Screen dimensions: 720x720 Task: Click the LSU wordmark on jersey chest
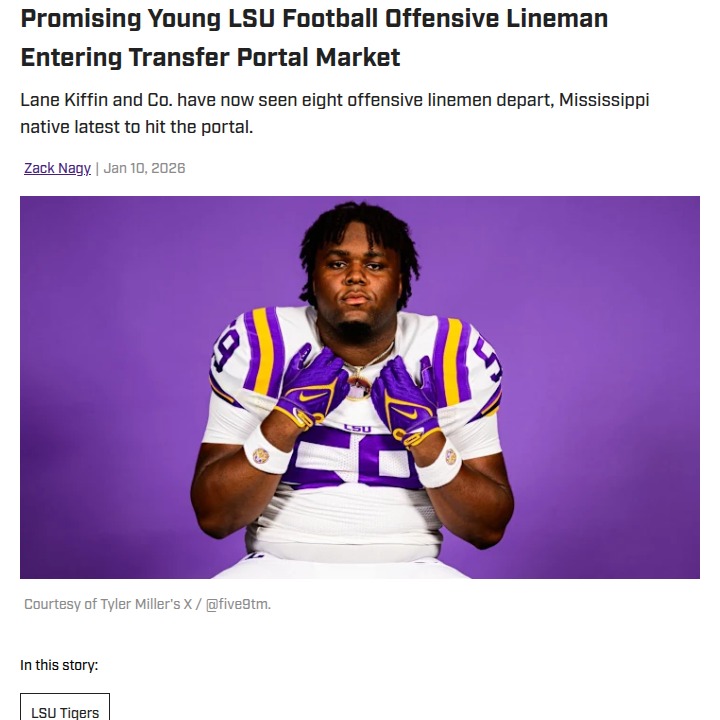(357, 428)
